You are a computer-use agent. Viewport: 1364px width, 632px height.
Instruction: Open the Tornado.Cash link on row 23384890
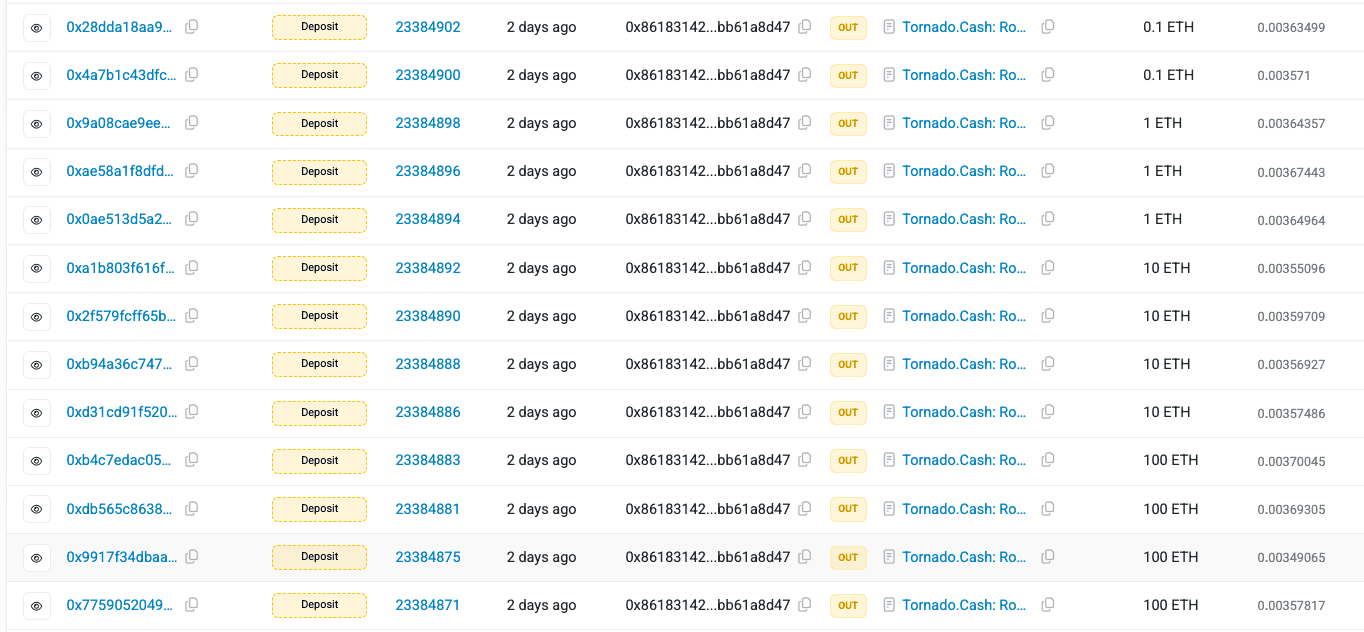tap(963, 316)
